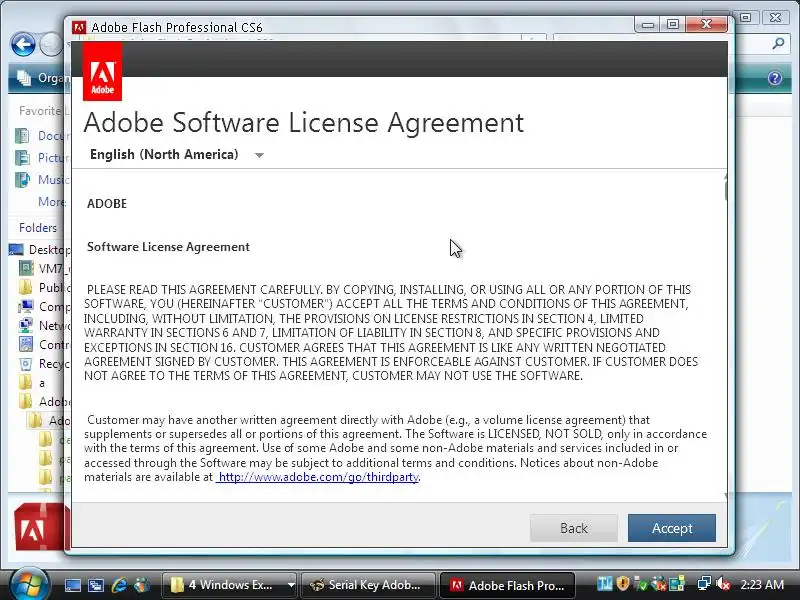
Task: Open Pictures in Explorer Favorite Links
Action: pyautogui.click(x=43, y=158)
